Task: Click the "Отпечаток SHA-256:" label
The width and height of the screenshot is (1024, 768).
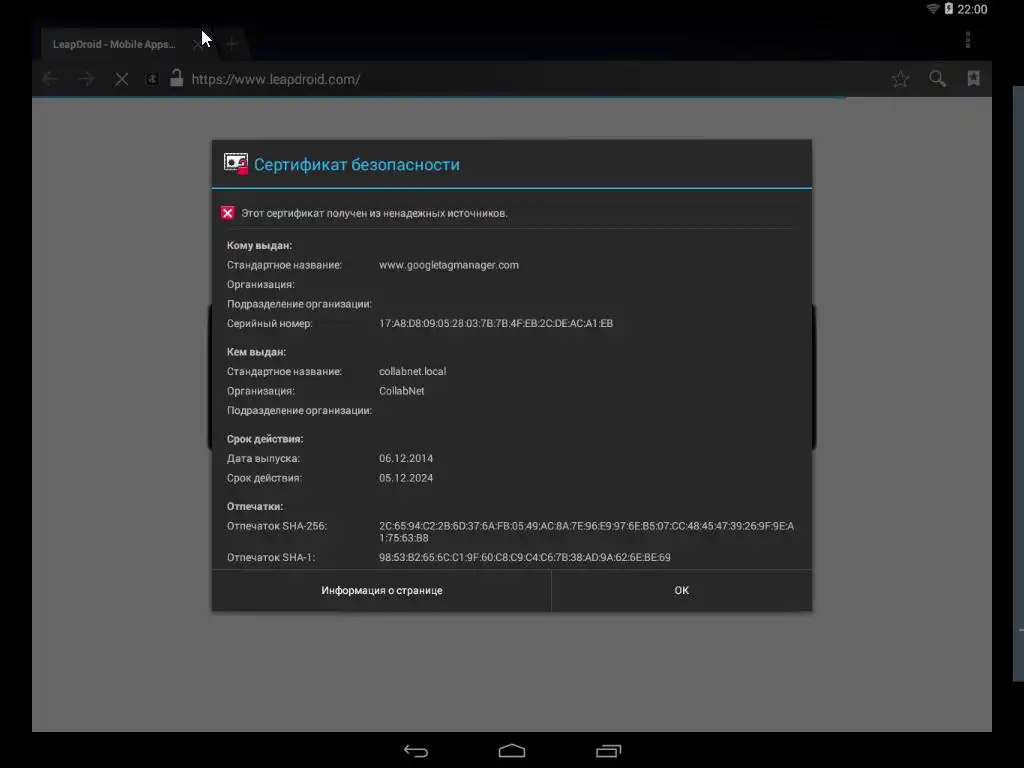Action: (x=276, y=526)
